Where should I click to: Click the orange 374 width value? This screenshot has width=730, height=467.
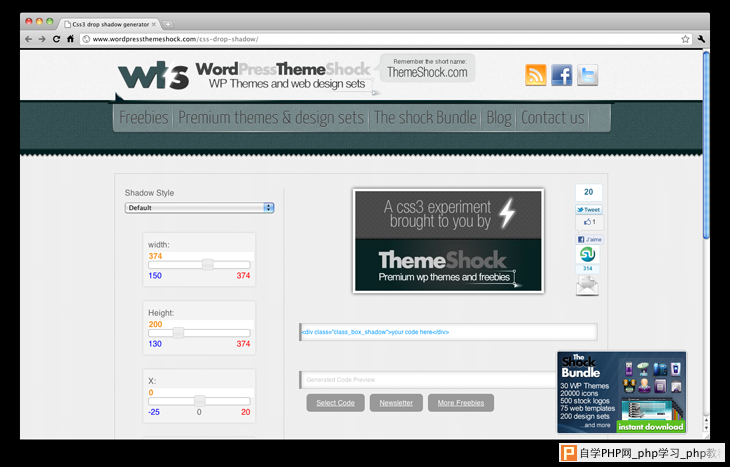click(x=155, y=256)
